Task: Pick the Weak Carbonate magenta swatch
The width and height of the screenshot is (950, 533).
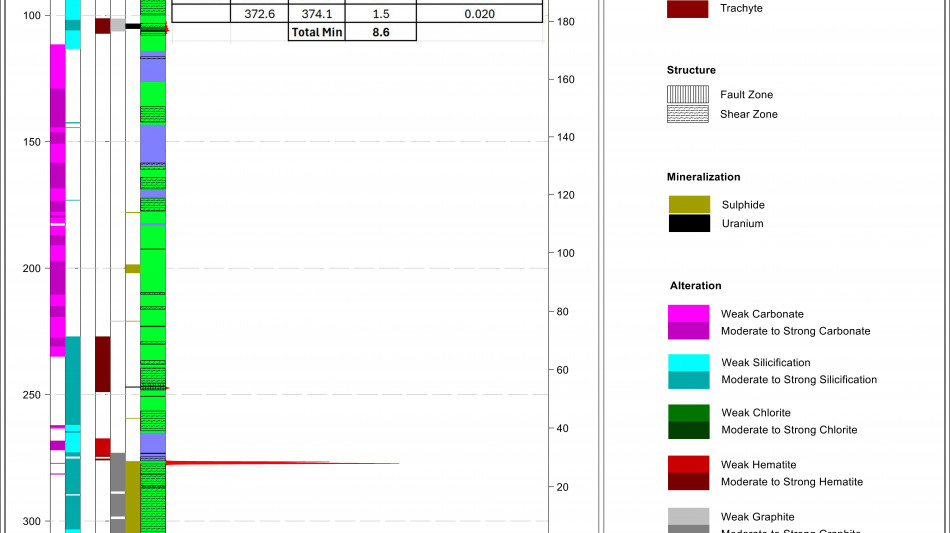Action: [688, 314]
